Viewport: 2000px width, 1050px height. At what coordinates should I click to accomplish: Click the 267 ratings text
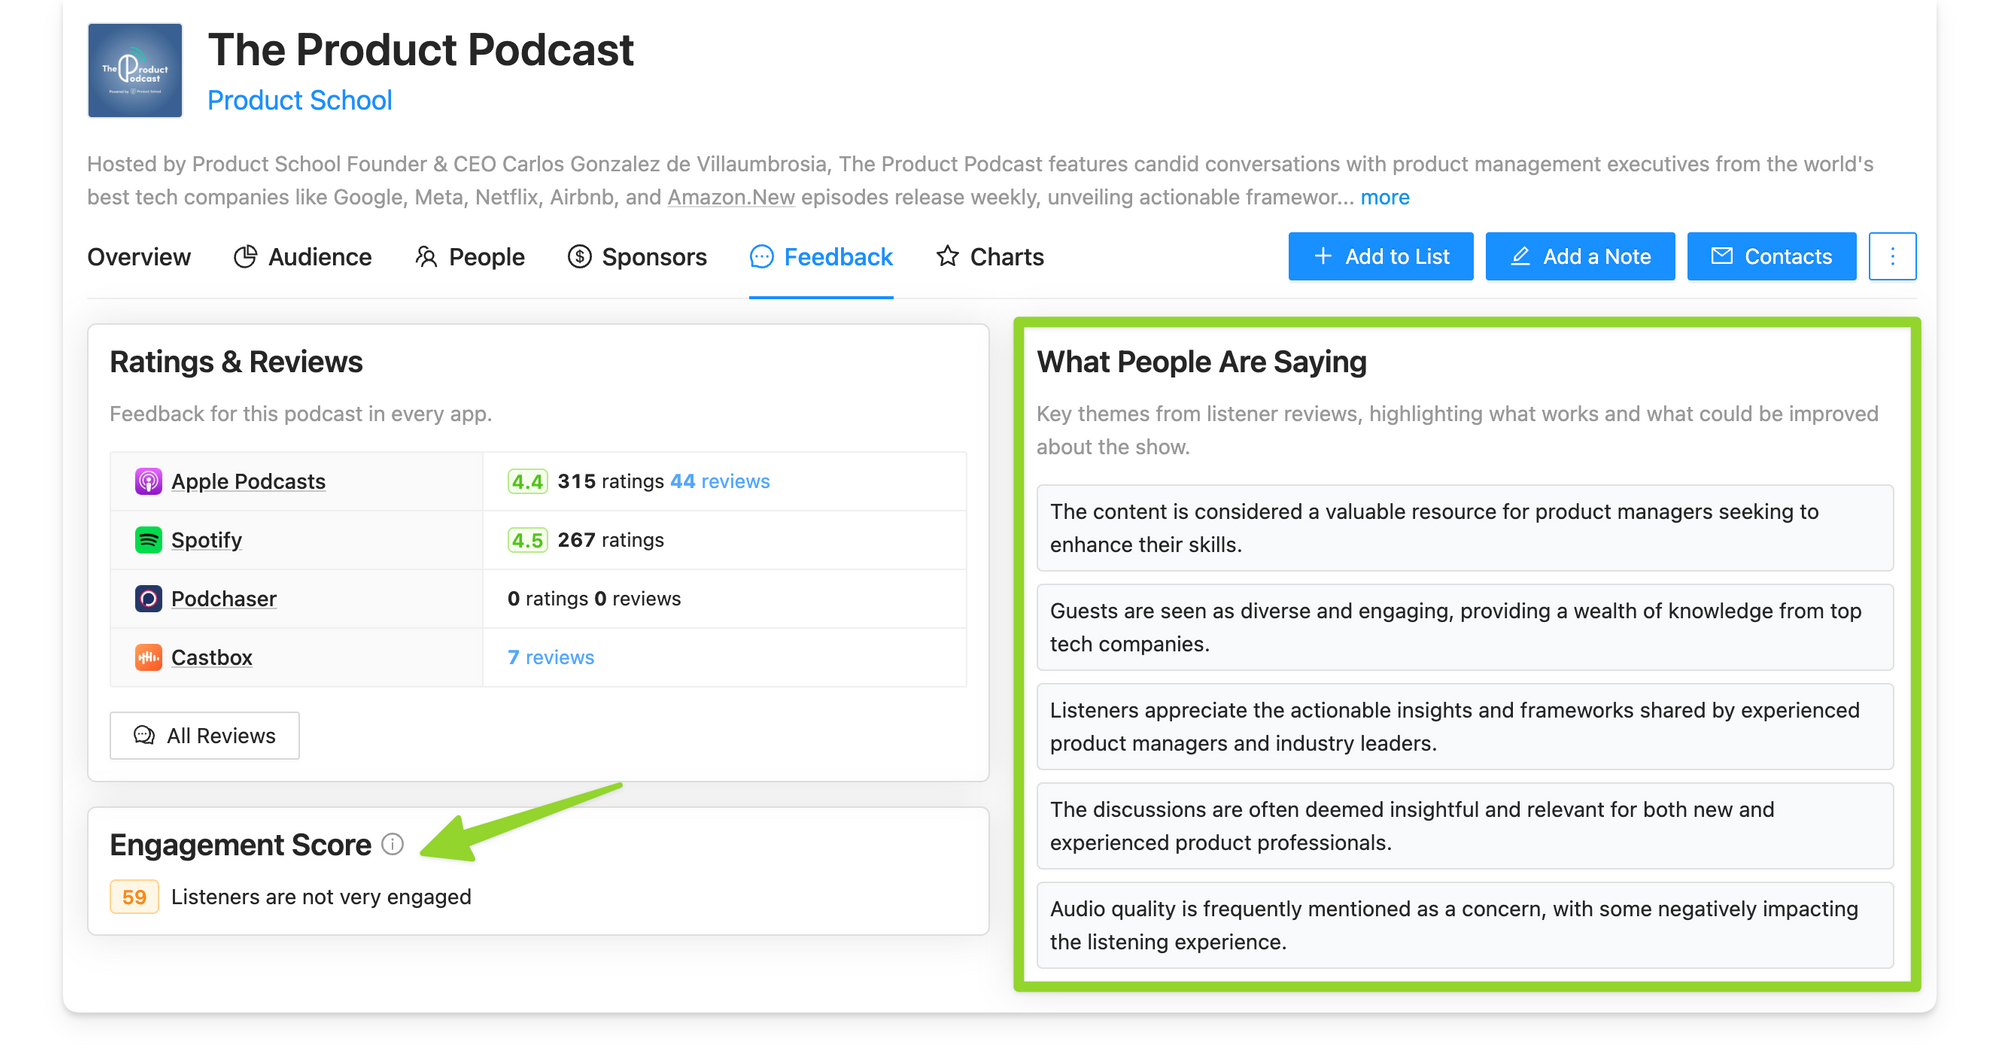[610, 540]
